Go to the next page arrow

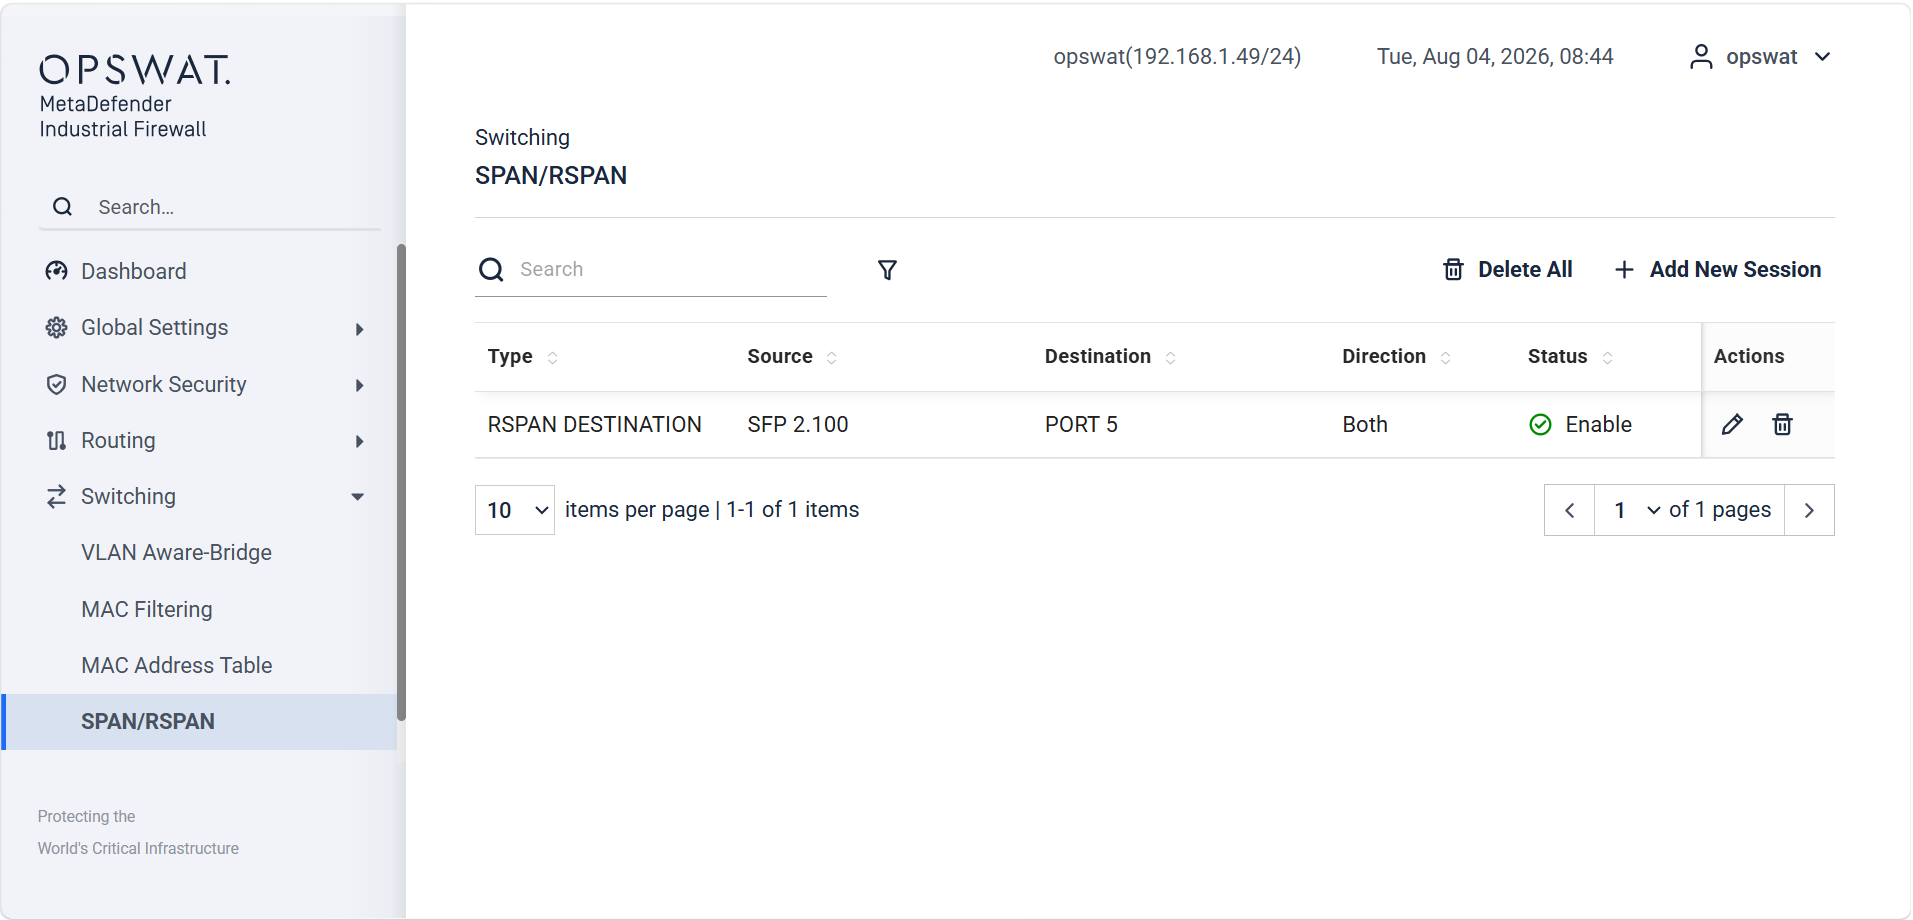[x=1809, y=510]
